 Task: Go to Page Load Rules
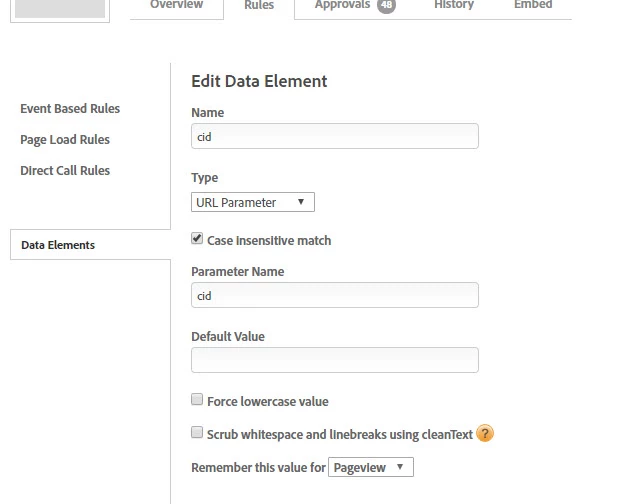[x=65, y=139]
